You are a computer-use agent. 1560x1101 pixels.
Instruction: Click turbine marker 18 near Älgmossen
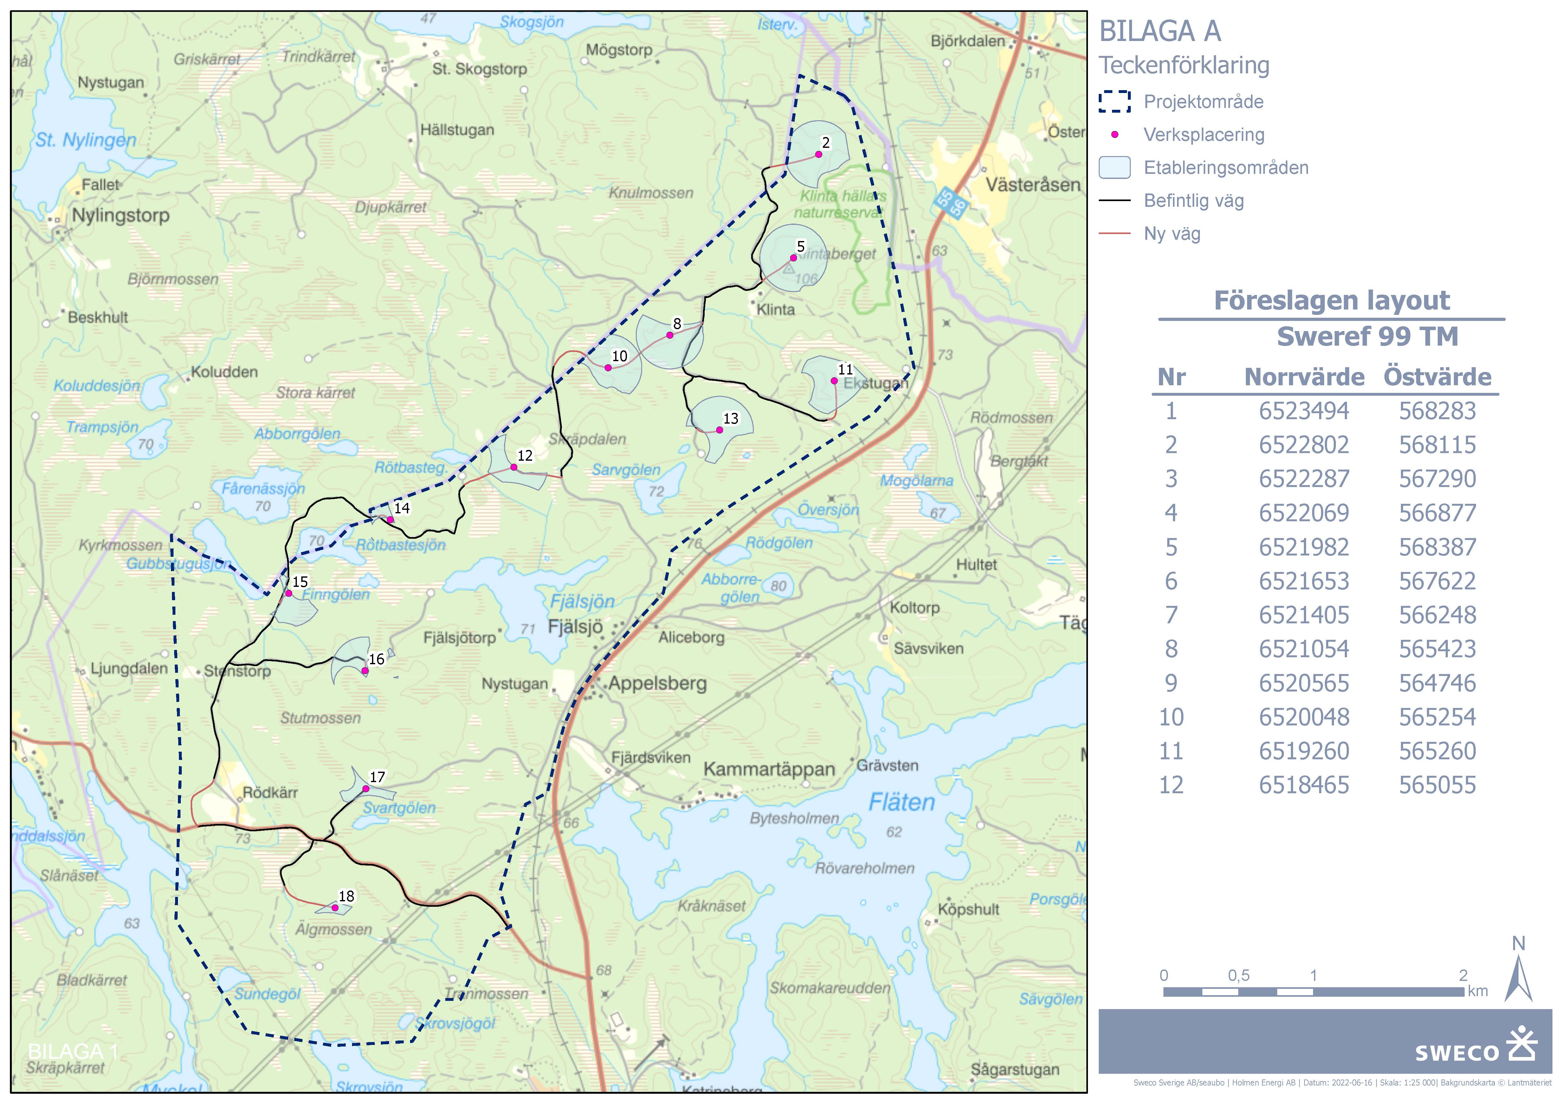[x=335, y=907]
